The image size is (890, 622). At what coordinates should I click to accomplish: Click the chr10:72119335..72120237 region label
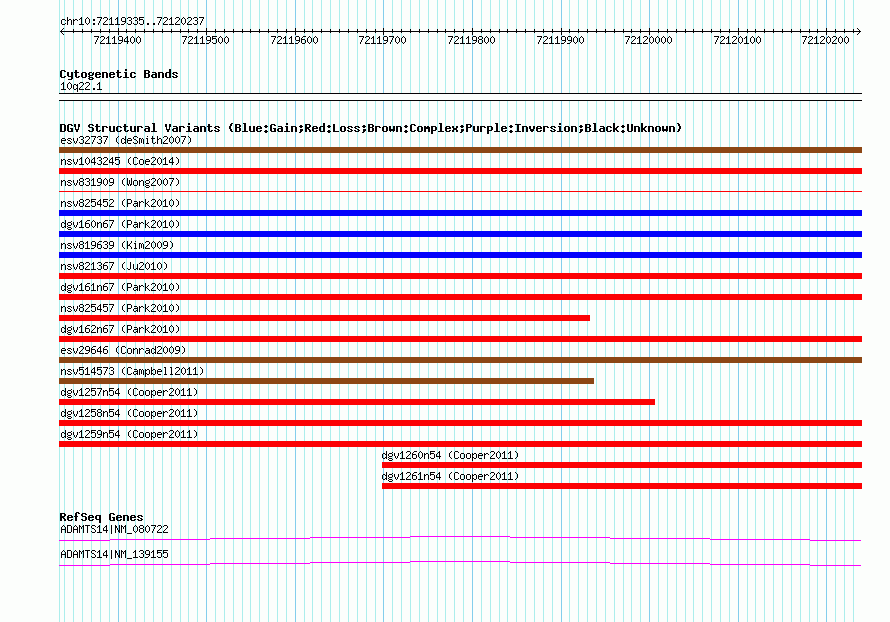tap(132, 21)
